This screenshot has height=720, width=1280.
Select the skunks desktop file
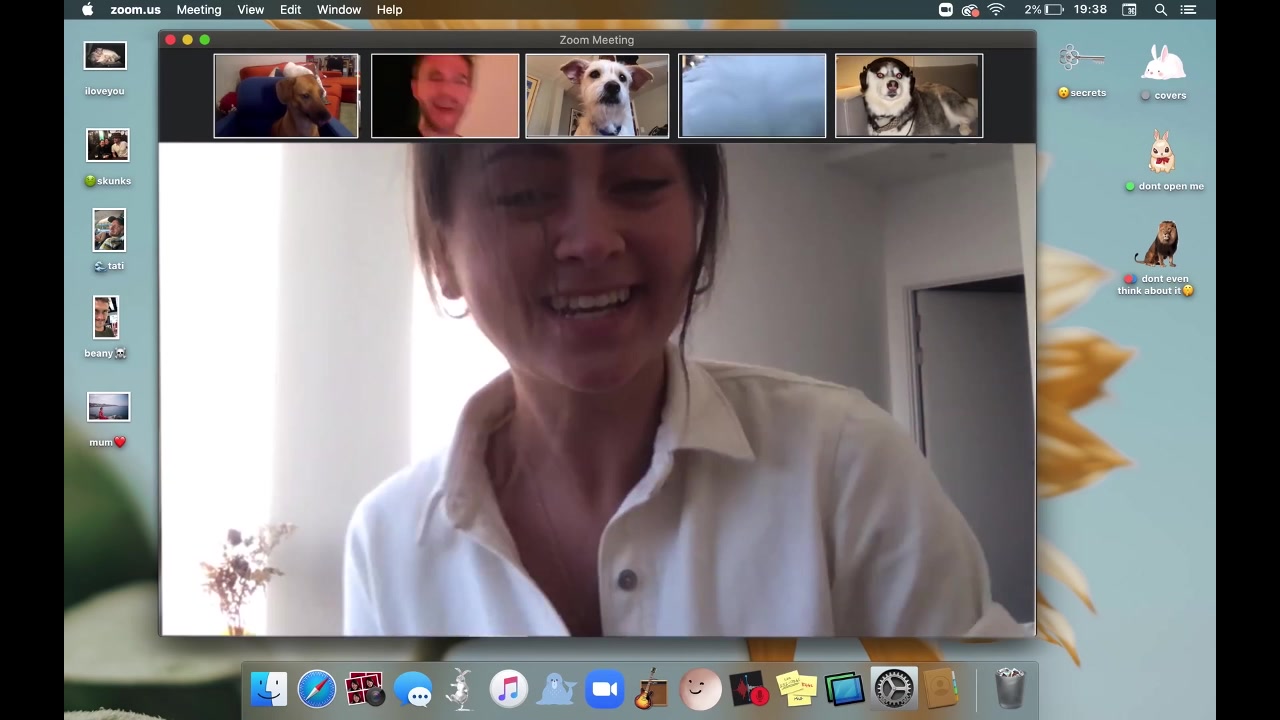108,158
